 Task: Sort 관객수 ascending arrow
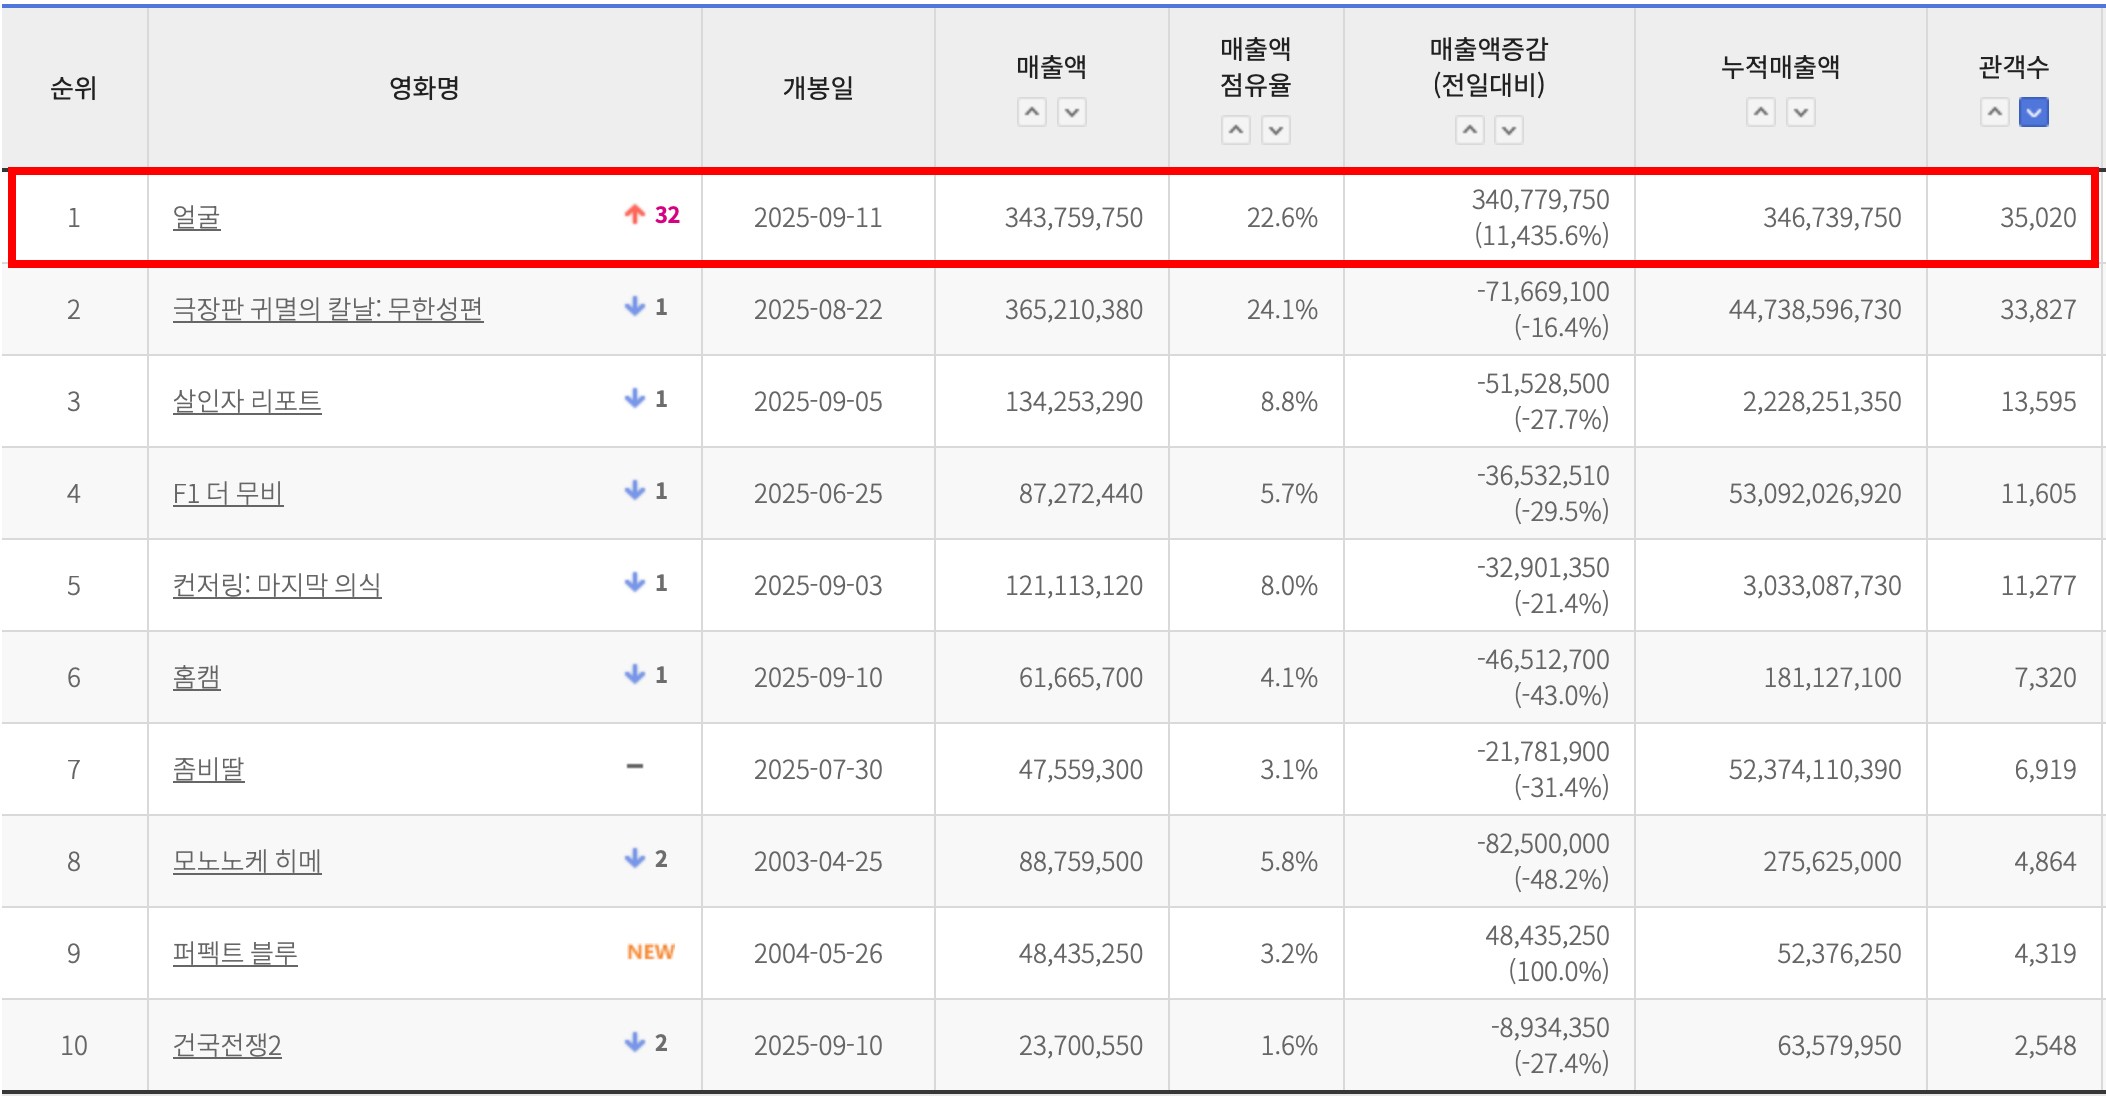tap(1994, 112)
